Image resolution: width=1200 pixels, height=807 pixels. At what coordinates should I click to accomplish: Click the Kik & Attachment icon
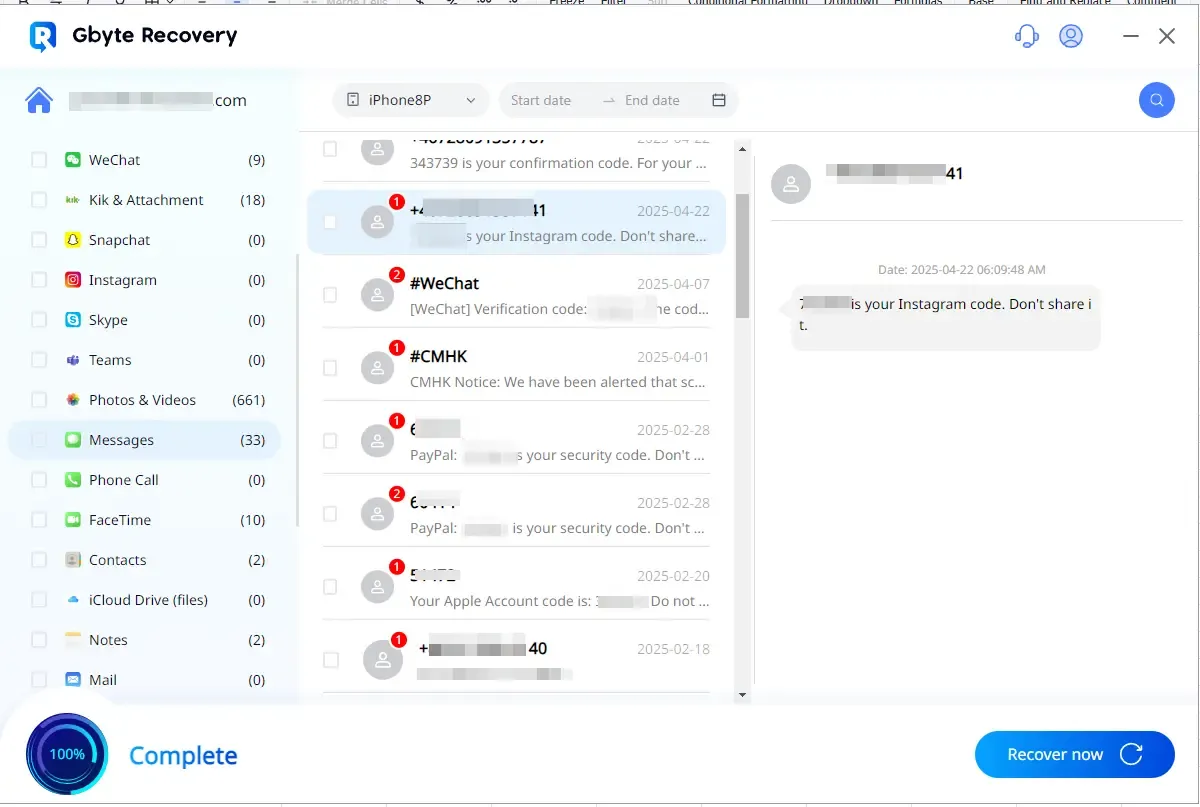point(73,200)
